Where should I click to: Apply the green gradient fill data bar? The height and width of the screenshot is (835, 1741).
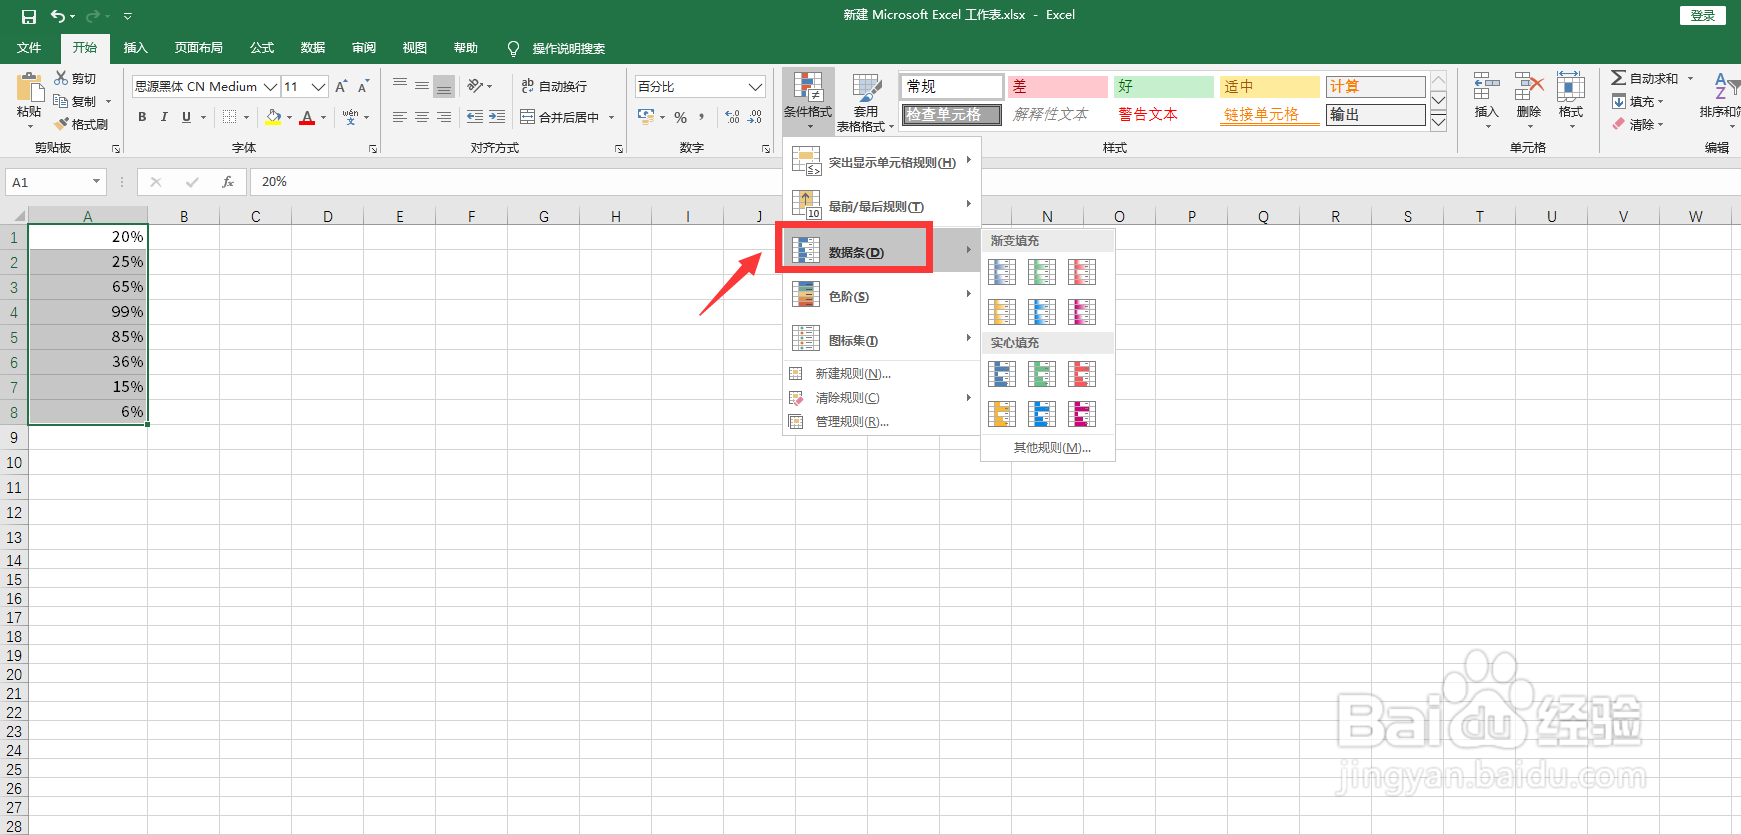[1042, 272]
